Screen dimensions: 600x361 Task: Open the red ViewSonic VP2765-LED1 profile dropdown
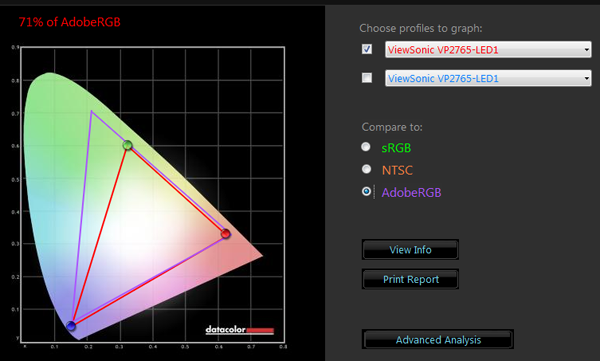(488, 50)
